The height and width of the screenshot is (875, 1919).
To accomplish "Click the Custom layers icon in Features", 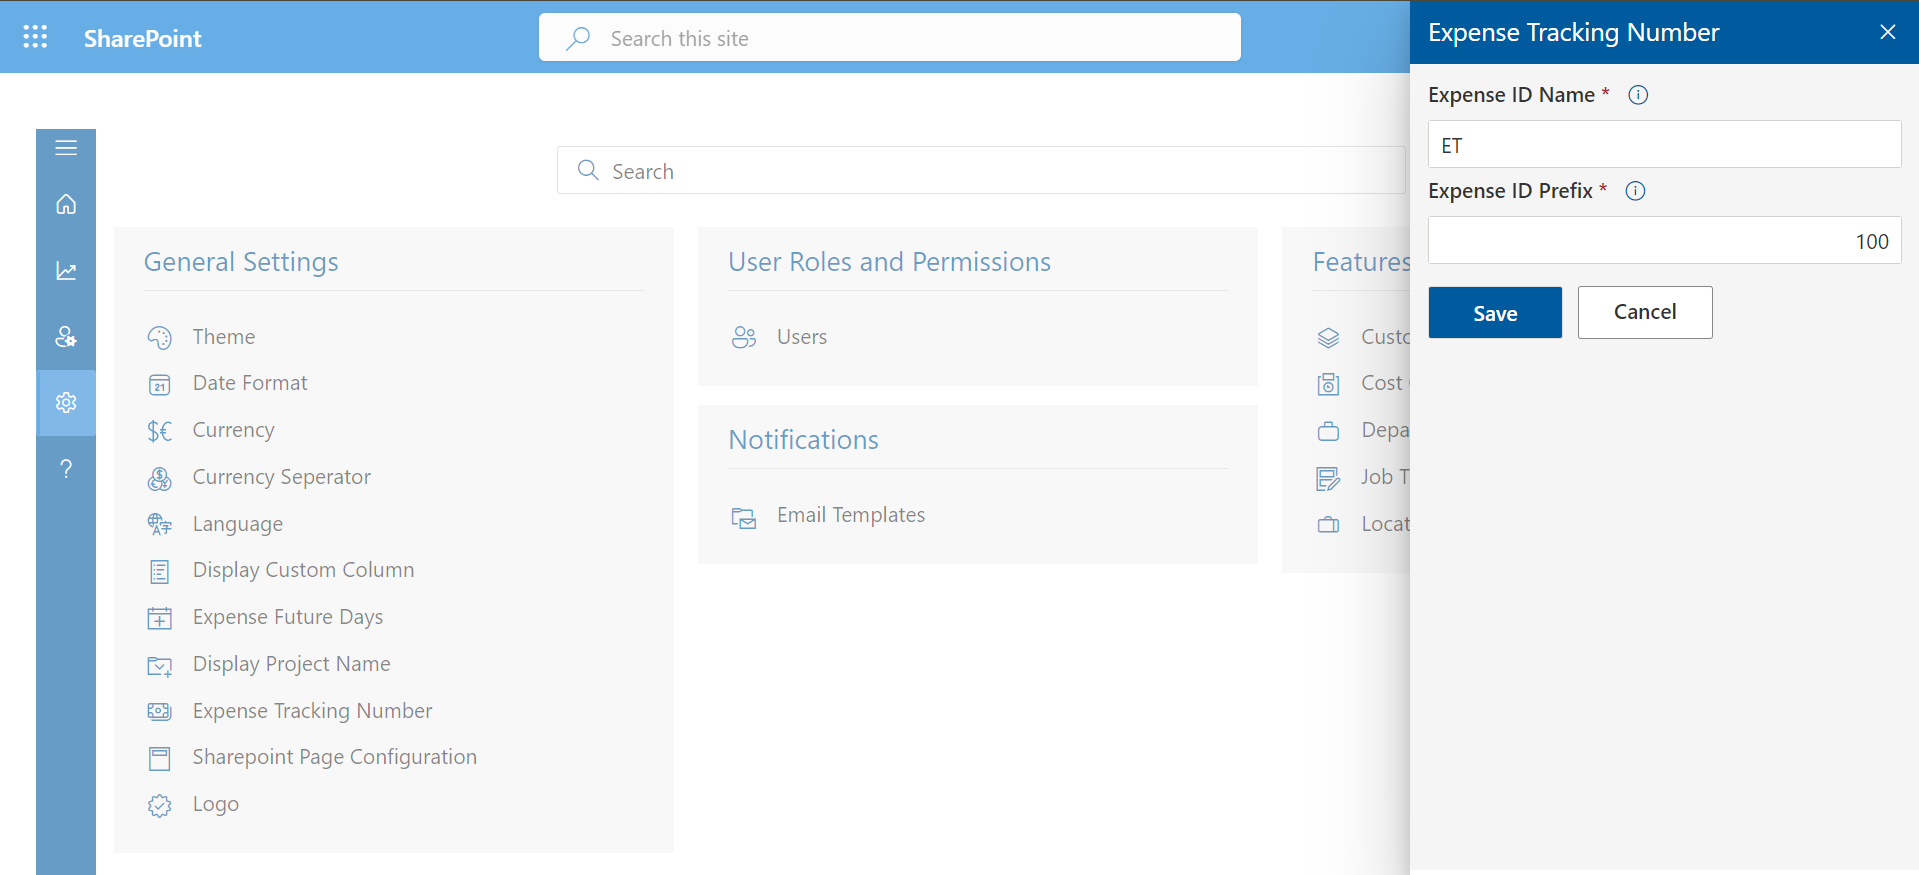I will click(1328, 338).
